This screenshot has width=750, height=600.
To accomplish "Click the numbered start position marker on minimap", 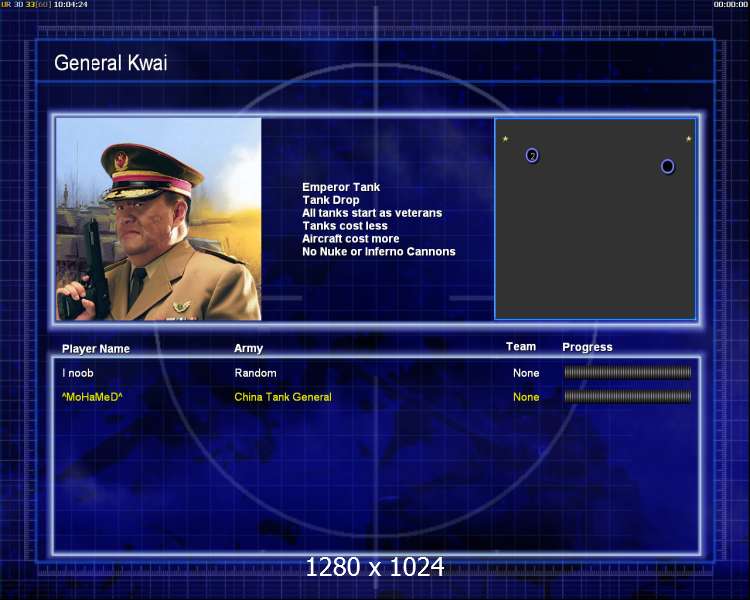I will point(532,155).
